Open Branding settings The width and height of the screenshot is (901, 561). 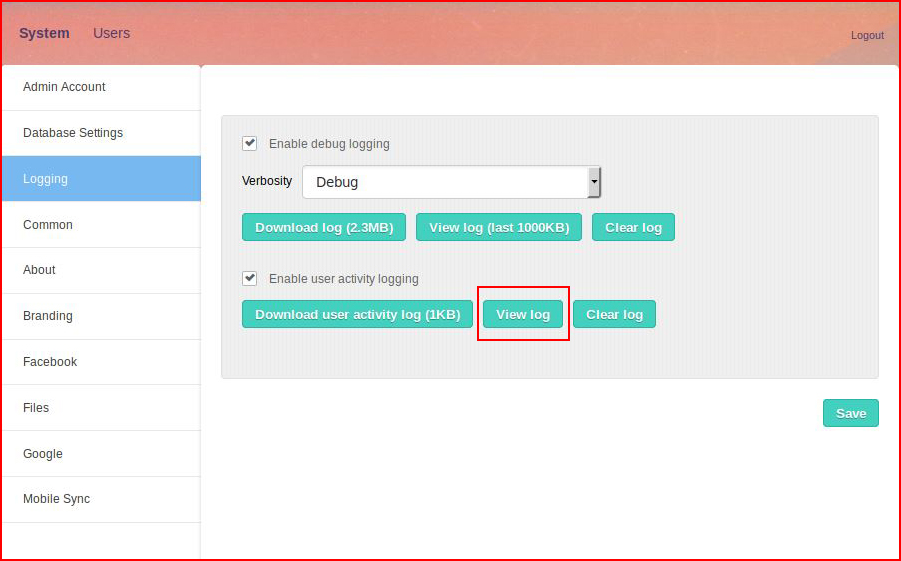coord(101,316)
